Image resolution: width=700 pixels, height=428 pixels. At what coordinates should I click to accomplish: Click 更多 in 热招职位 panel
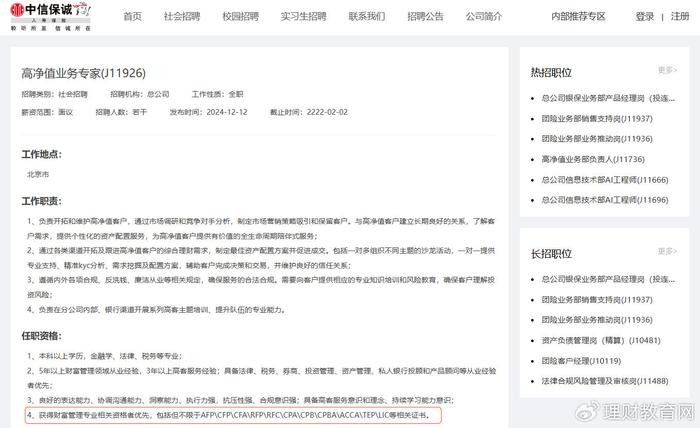click(x=667, y=70)
